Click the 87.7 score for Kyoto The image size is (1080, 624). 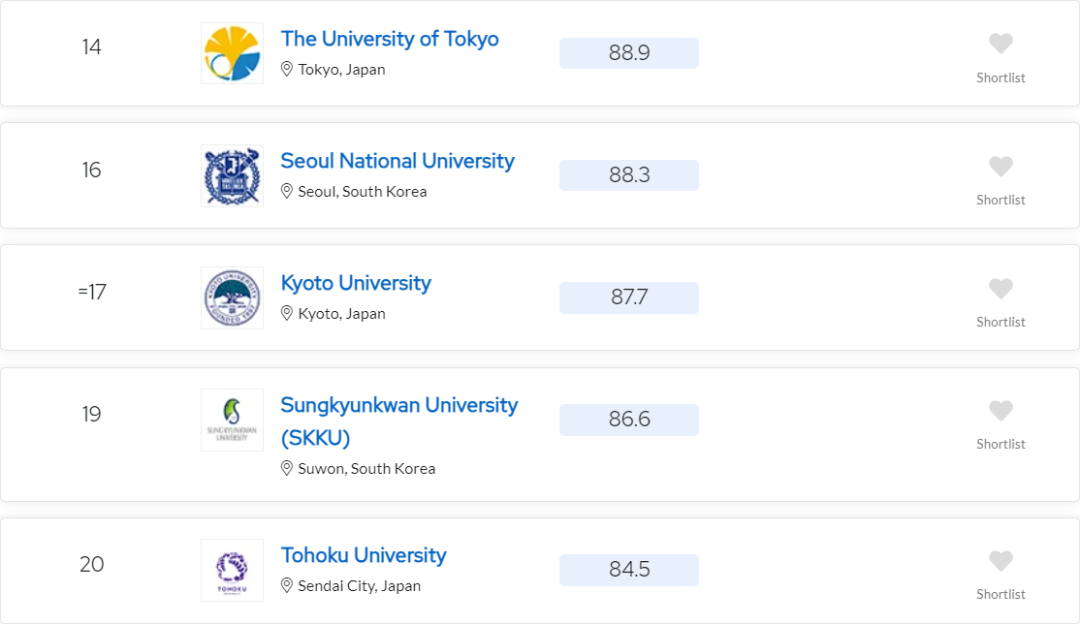629,297
